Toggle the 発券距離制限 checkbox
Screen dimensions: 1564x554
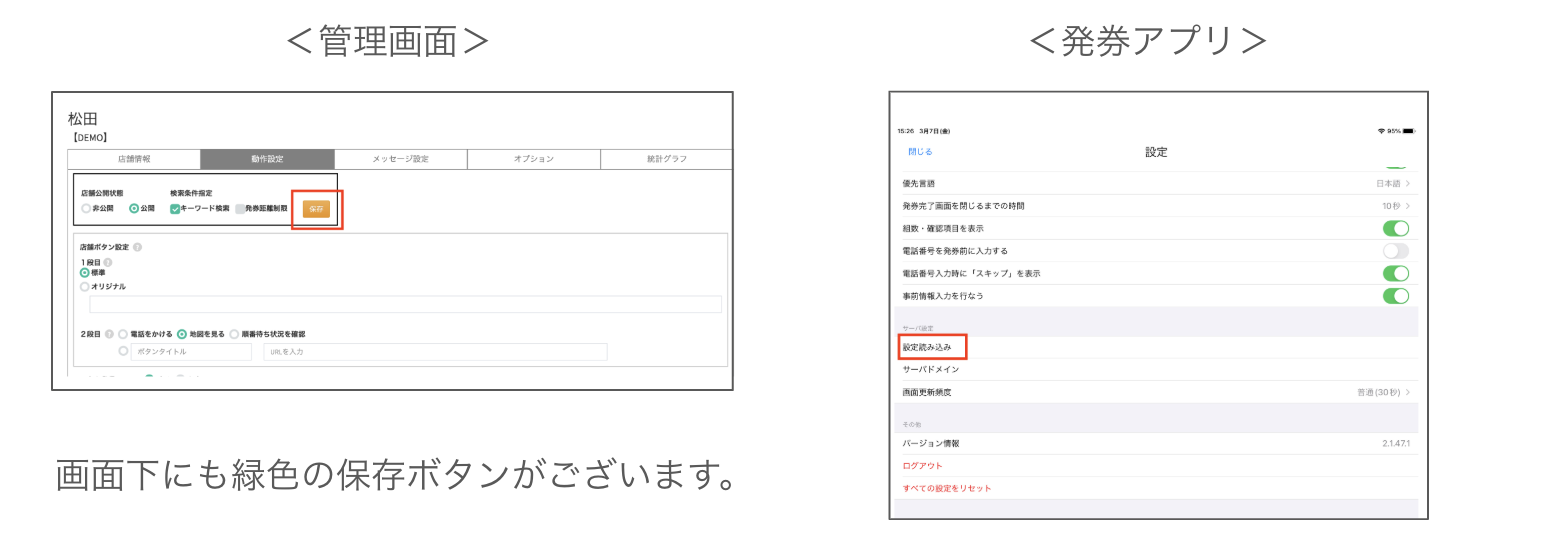pyautogui.click(x=240, y=209)
